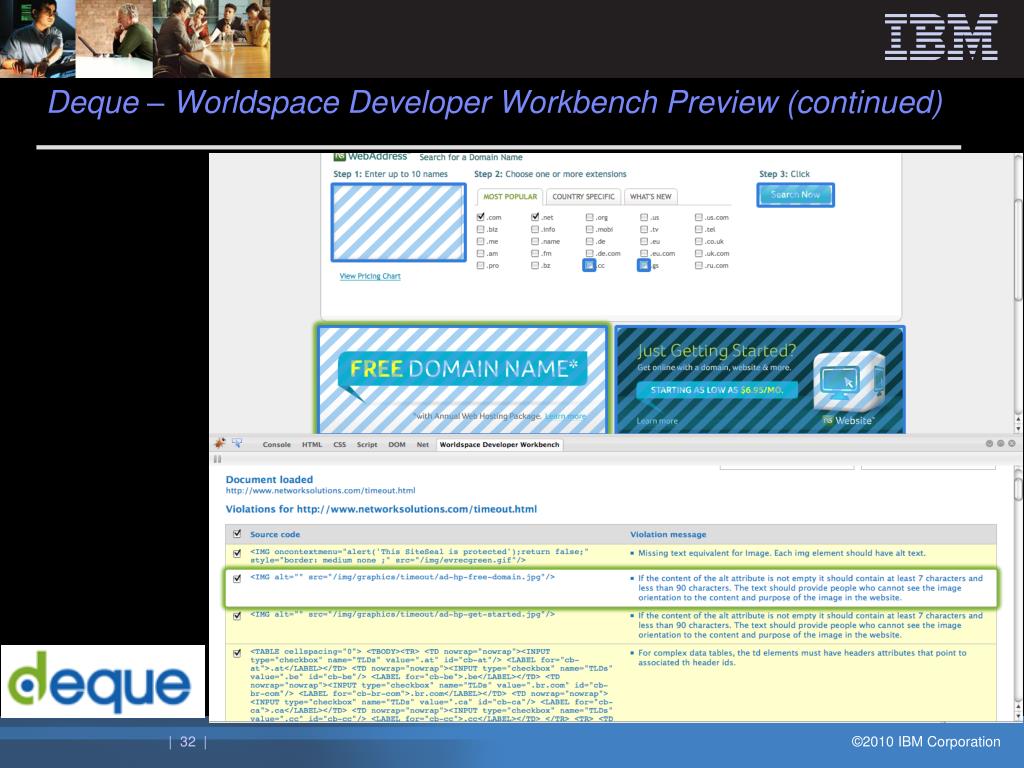This screenshot has width=1024, height=768.
Task: Click the Firebug panel close button
Action: point(1012,443)
